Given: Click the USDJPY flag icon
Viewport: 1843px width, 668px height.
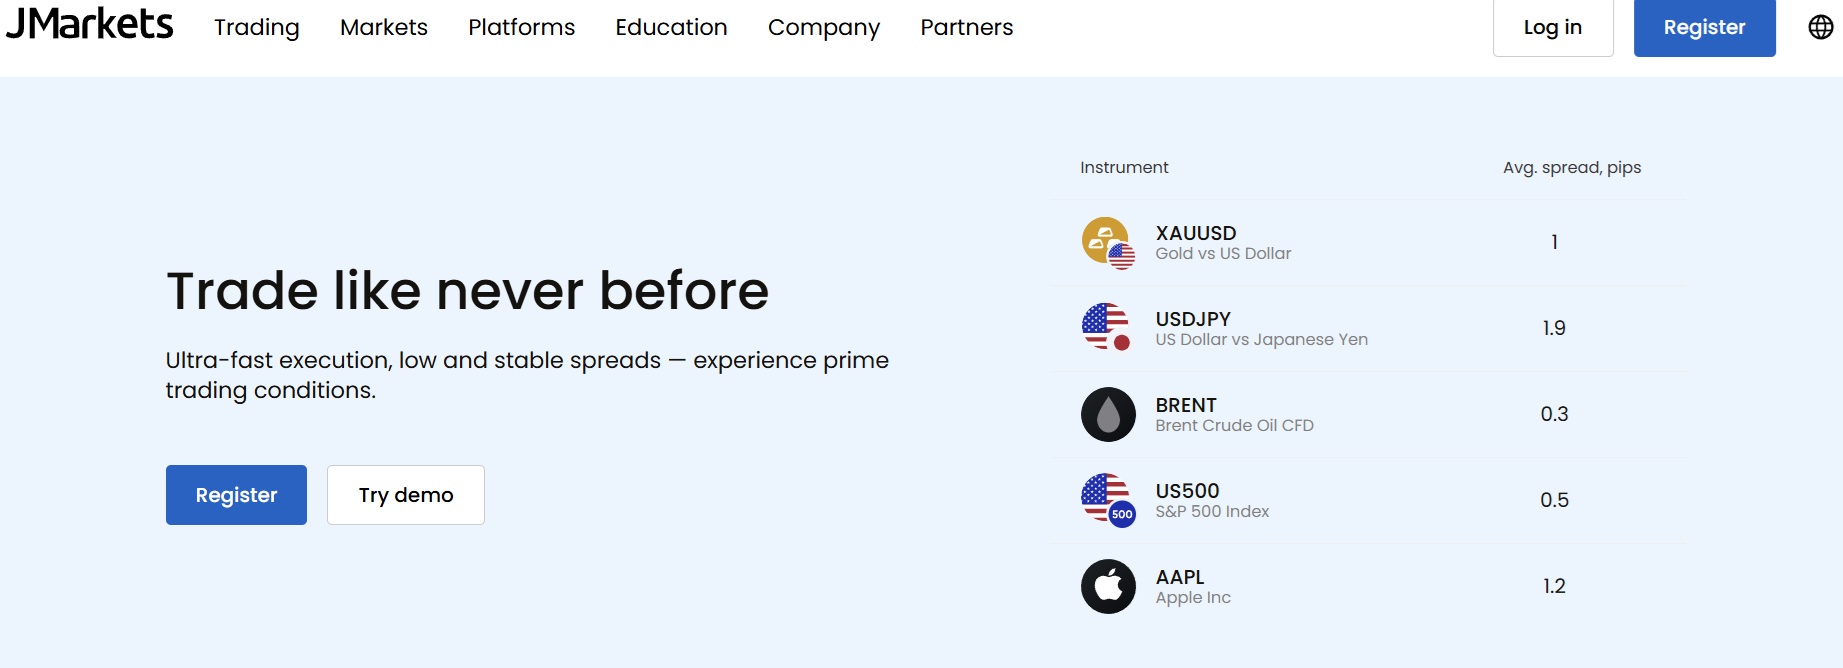Looking at the screenshot, I should pos(1107,328).
